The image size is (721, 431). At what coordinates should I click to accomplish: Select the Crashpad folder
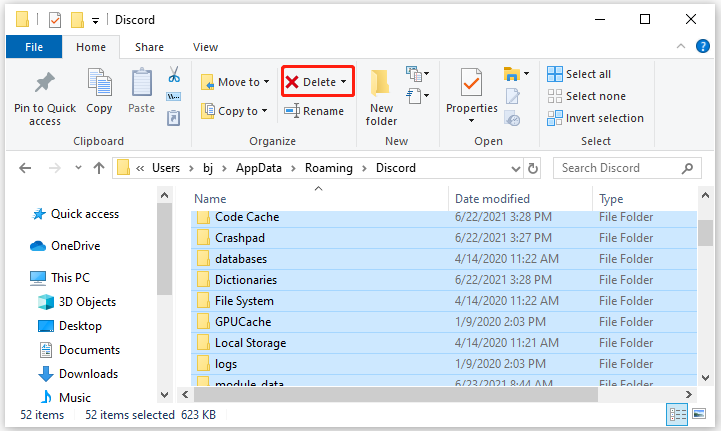tap(444, 238)
